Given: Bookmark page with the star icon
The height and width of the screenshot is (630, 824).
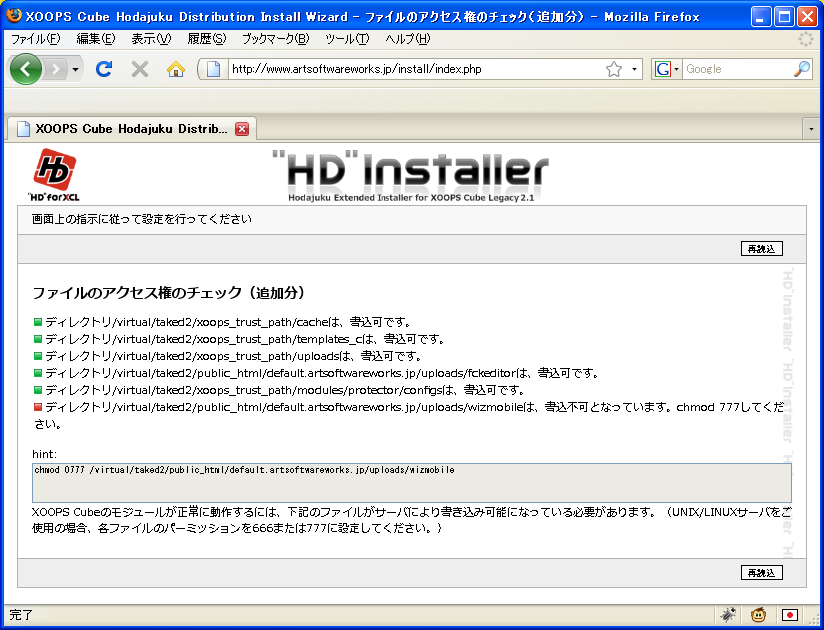Looking at the screenshot, I should (614, 69).
